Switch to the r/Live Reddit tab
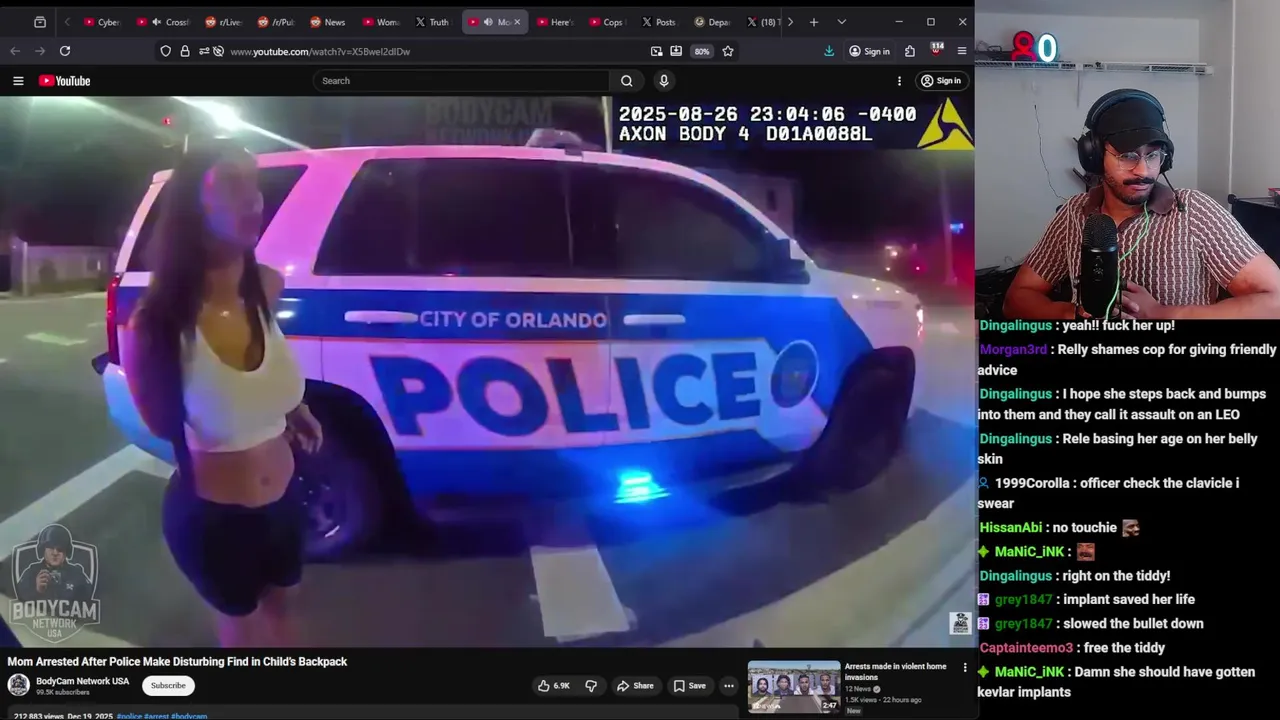Screen dimensions: 1280x720 click(x=224, y=22)
